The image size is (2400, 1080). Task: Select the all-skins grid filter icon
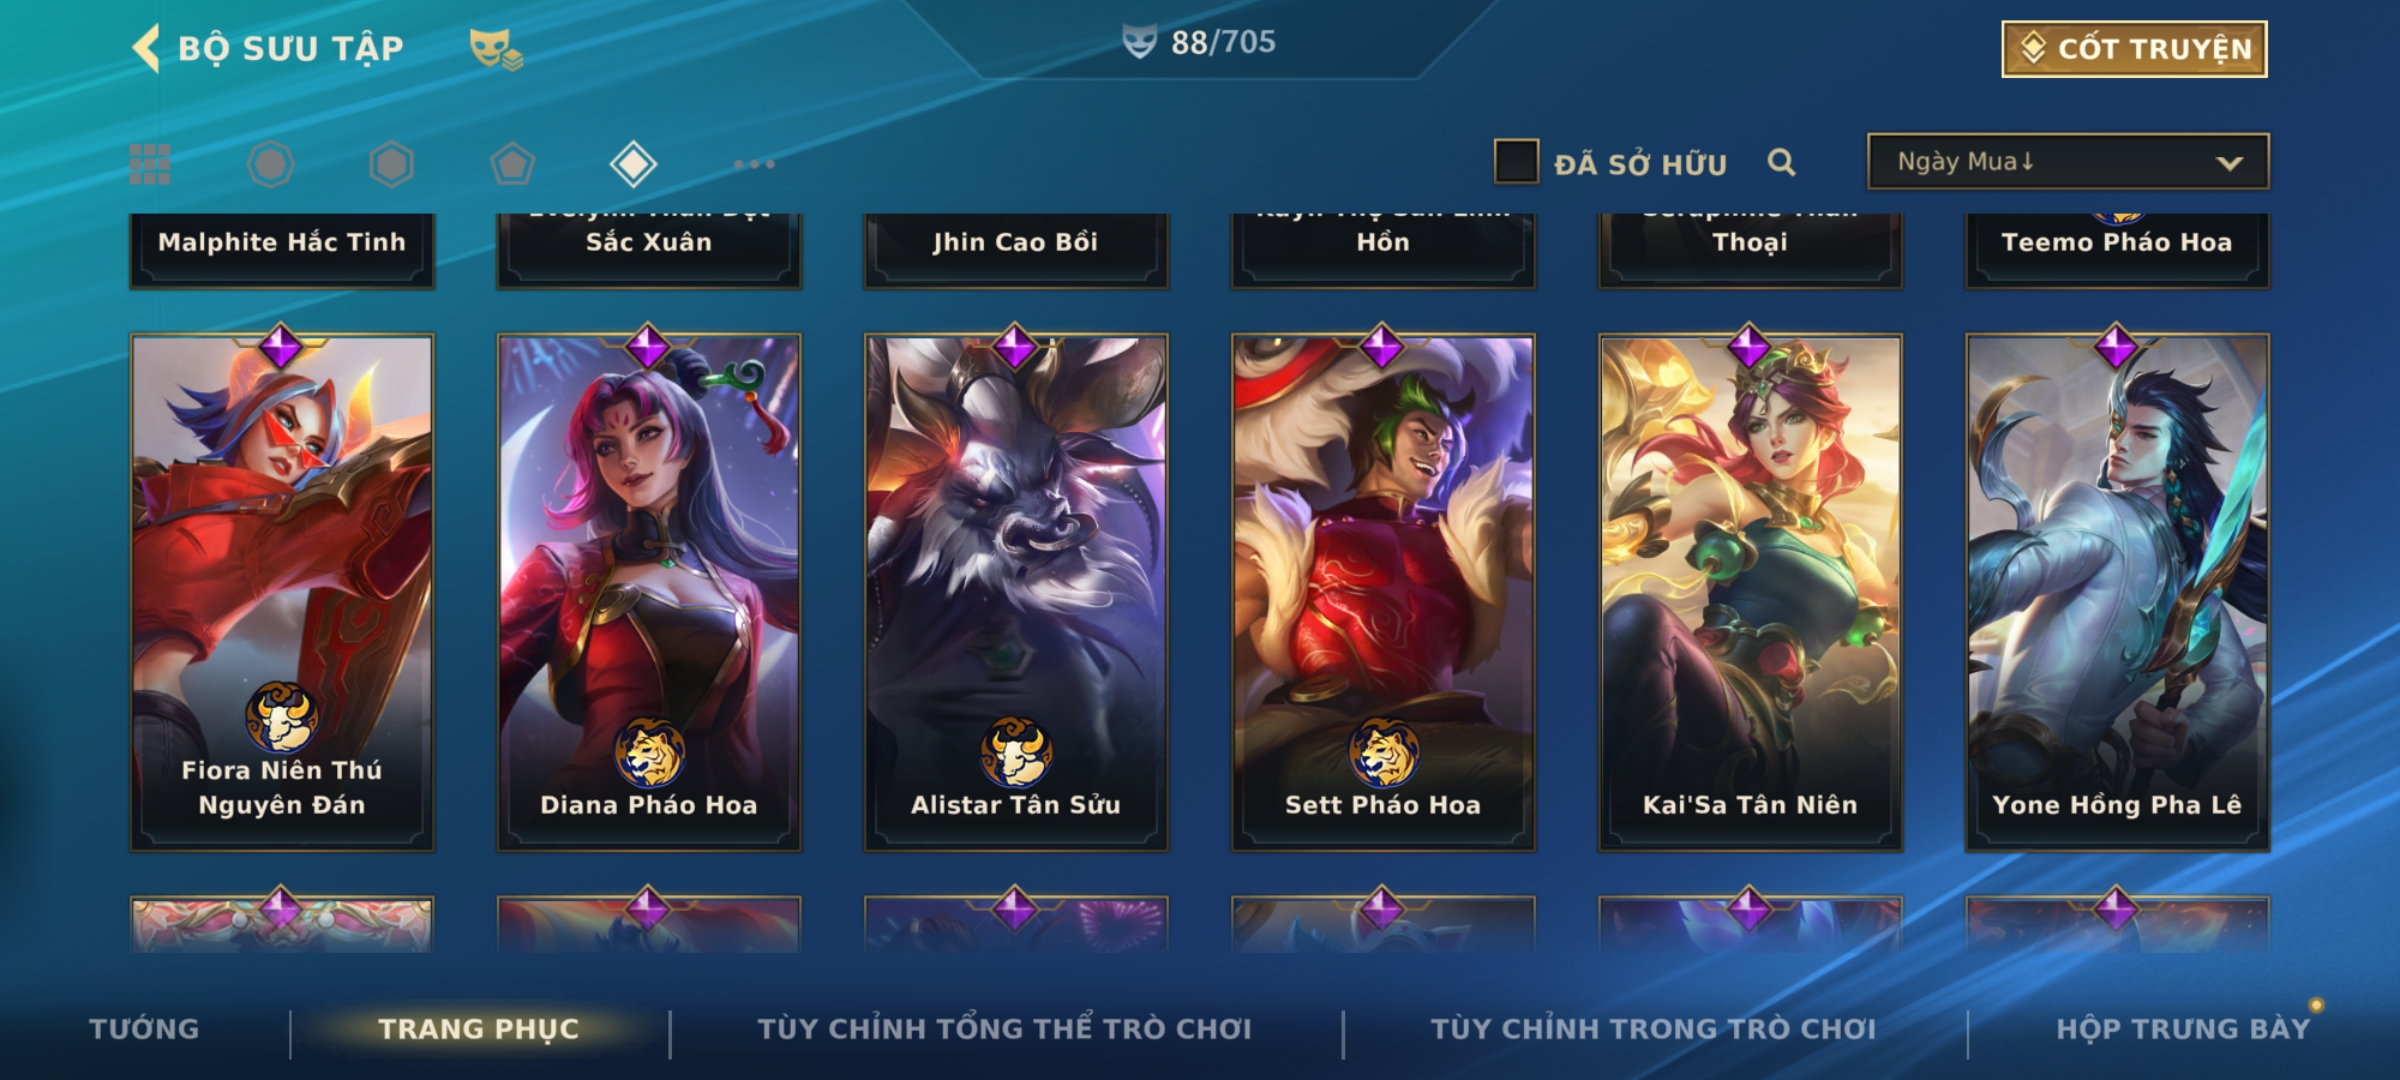[x=150, y=164]
